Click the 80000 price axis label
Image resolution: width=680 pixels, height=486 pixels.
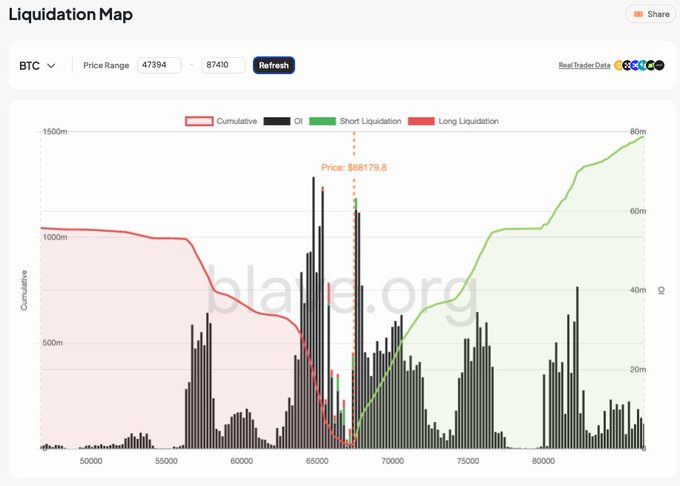click(543, 461)
